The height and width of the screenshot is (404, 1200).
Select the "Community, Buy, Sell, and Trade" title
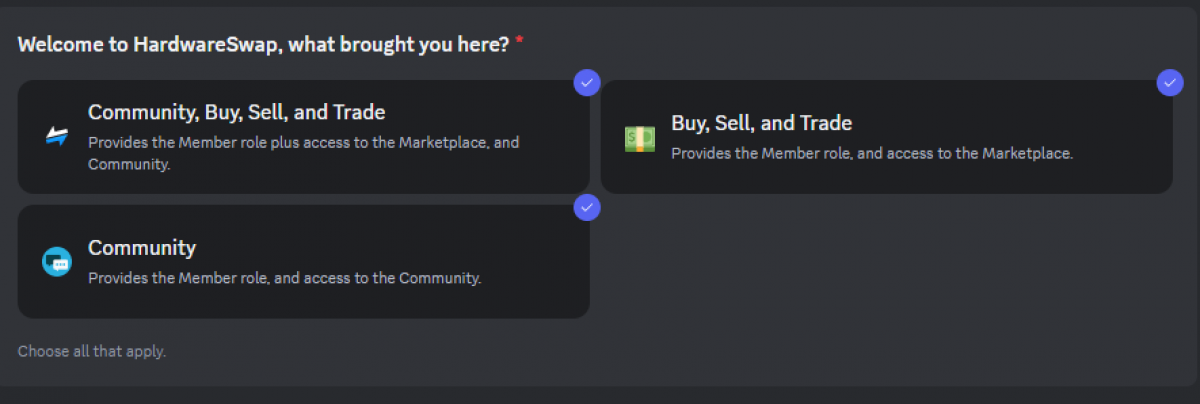point(236,112)
